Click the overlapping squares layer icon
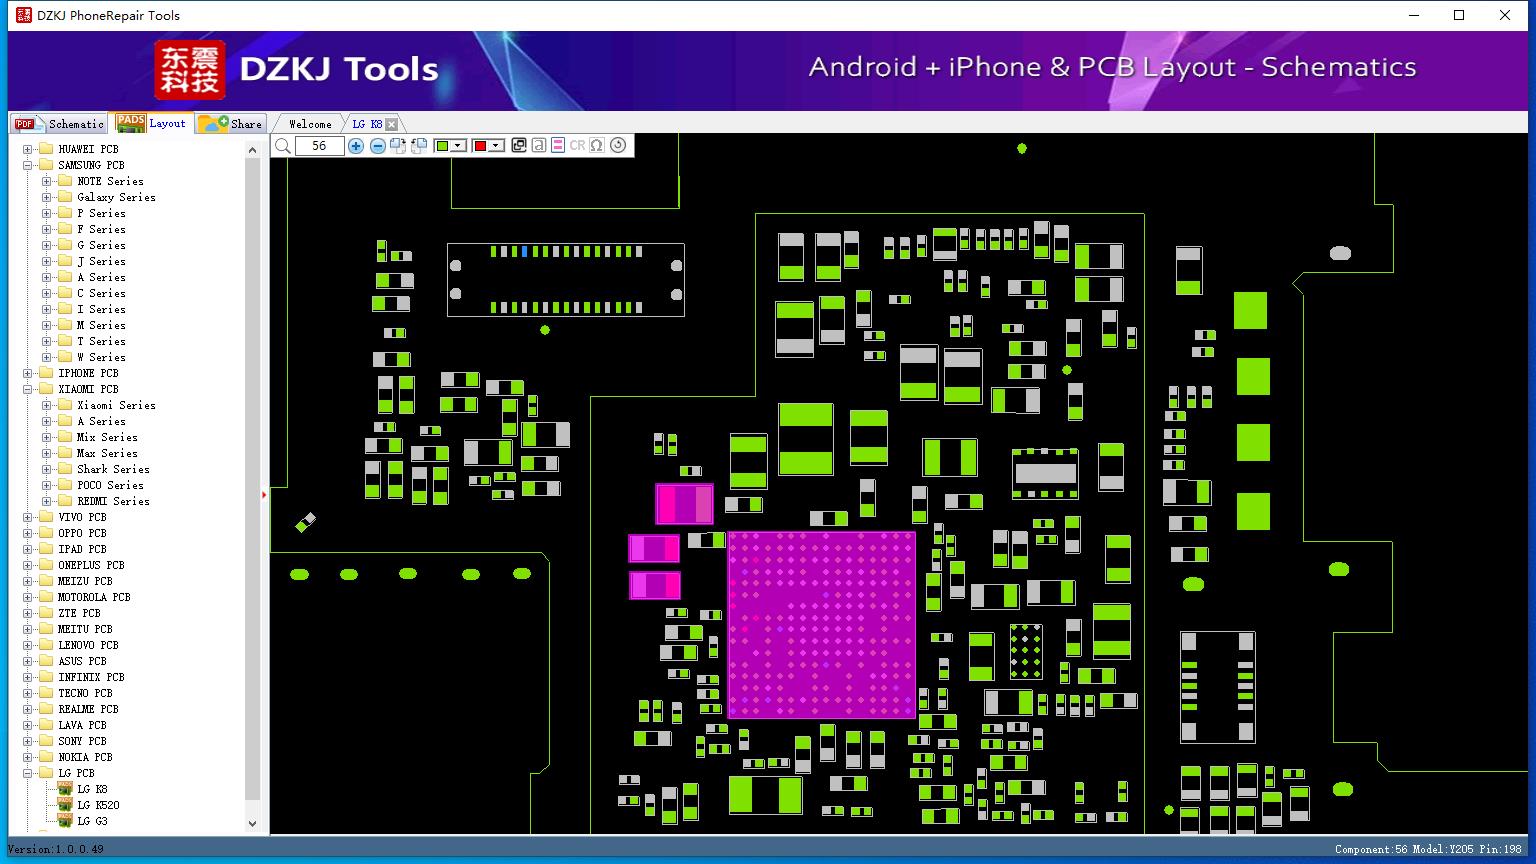This screenshot has width=1536, height=864. pos(518,145)
